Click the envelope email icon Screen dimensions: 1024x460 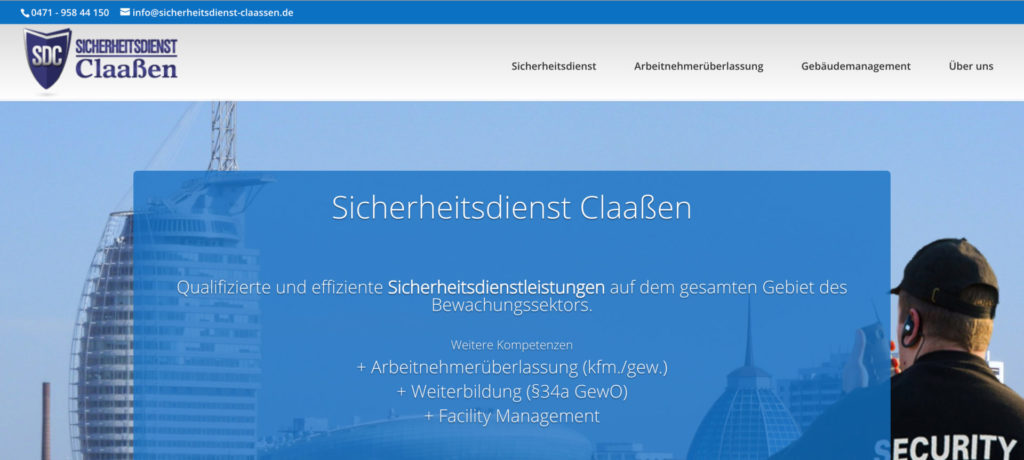tap(125, 12)
